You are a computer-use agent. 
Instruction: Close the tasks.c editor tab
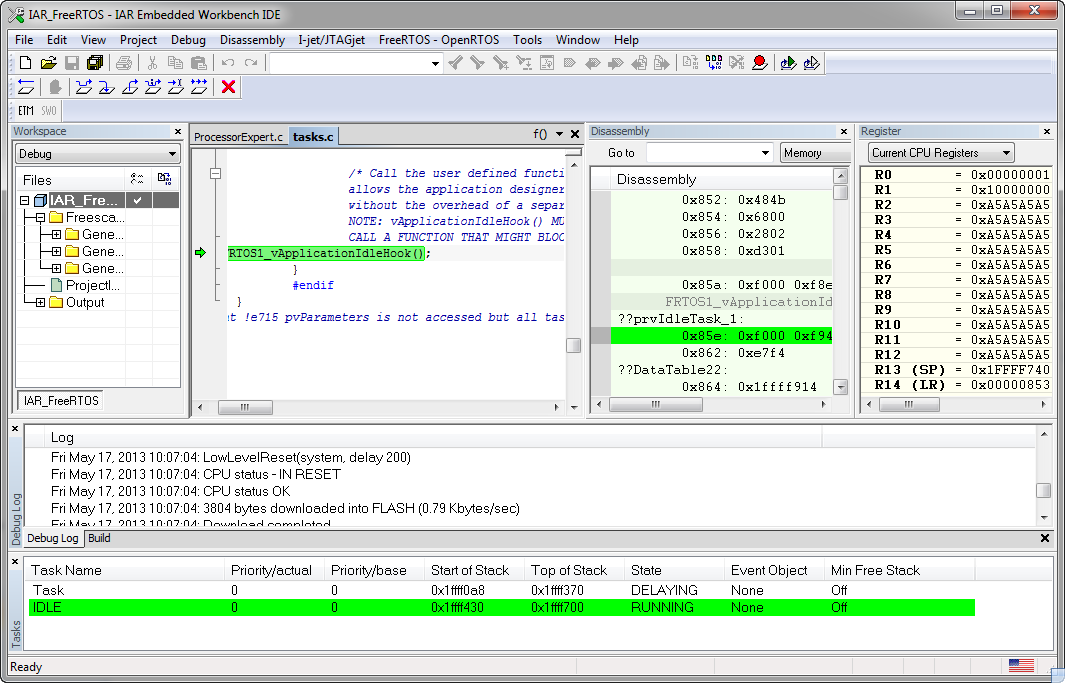[x=575, y=134]
